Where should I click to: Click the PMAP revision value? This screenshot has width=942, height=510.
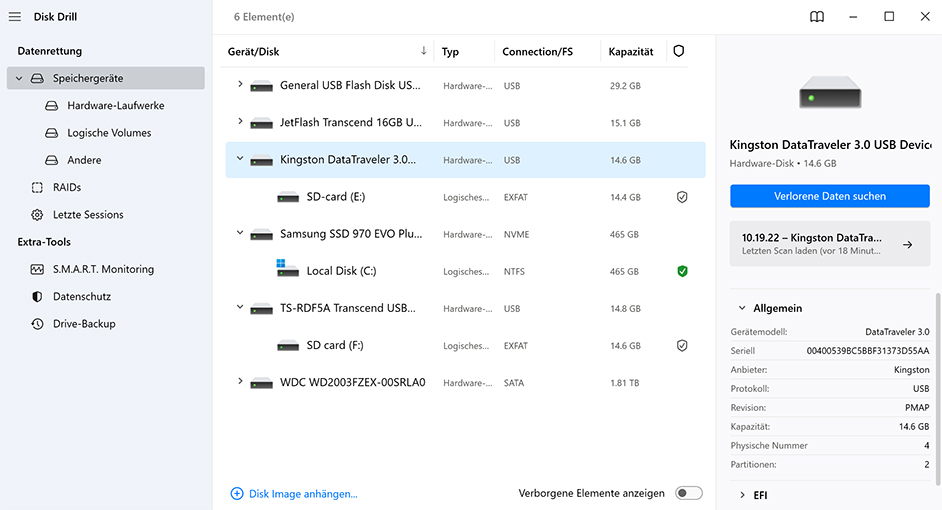pos(917,407)
